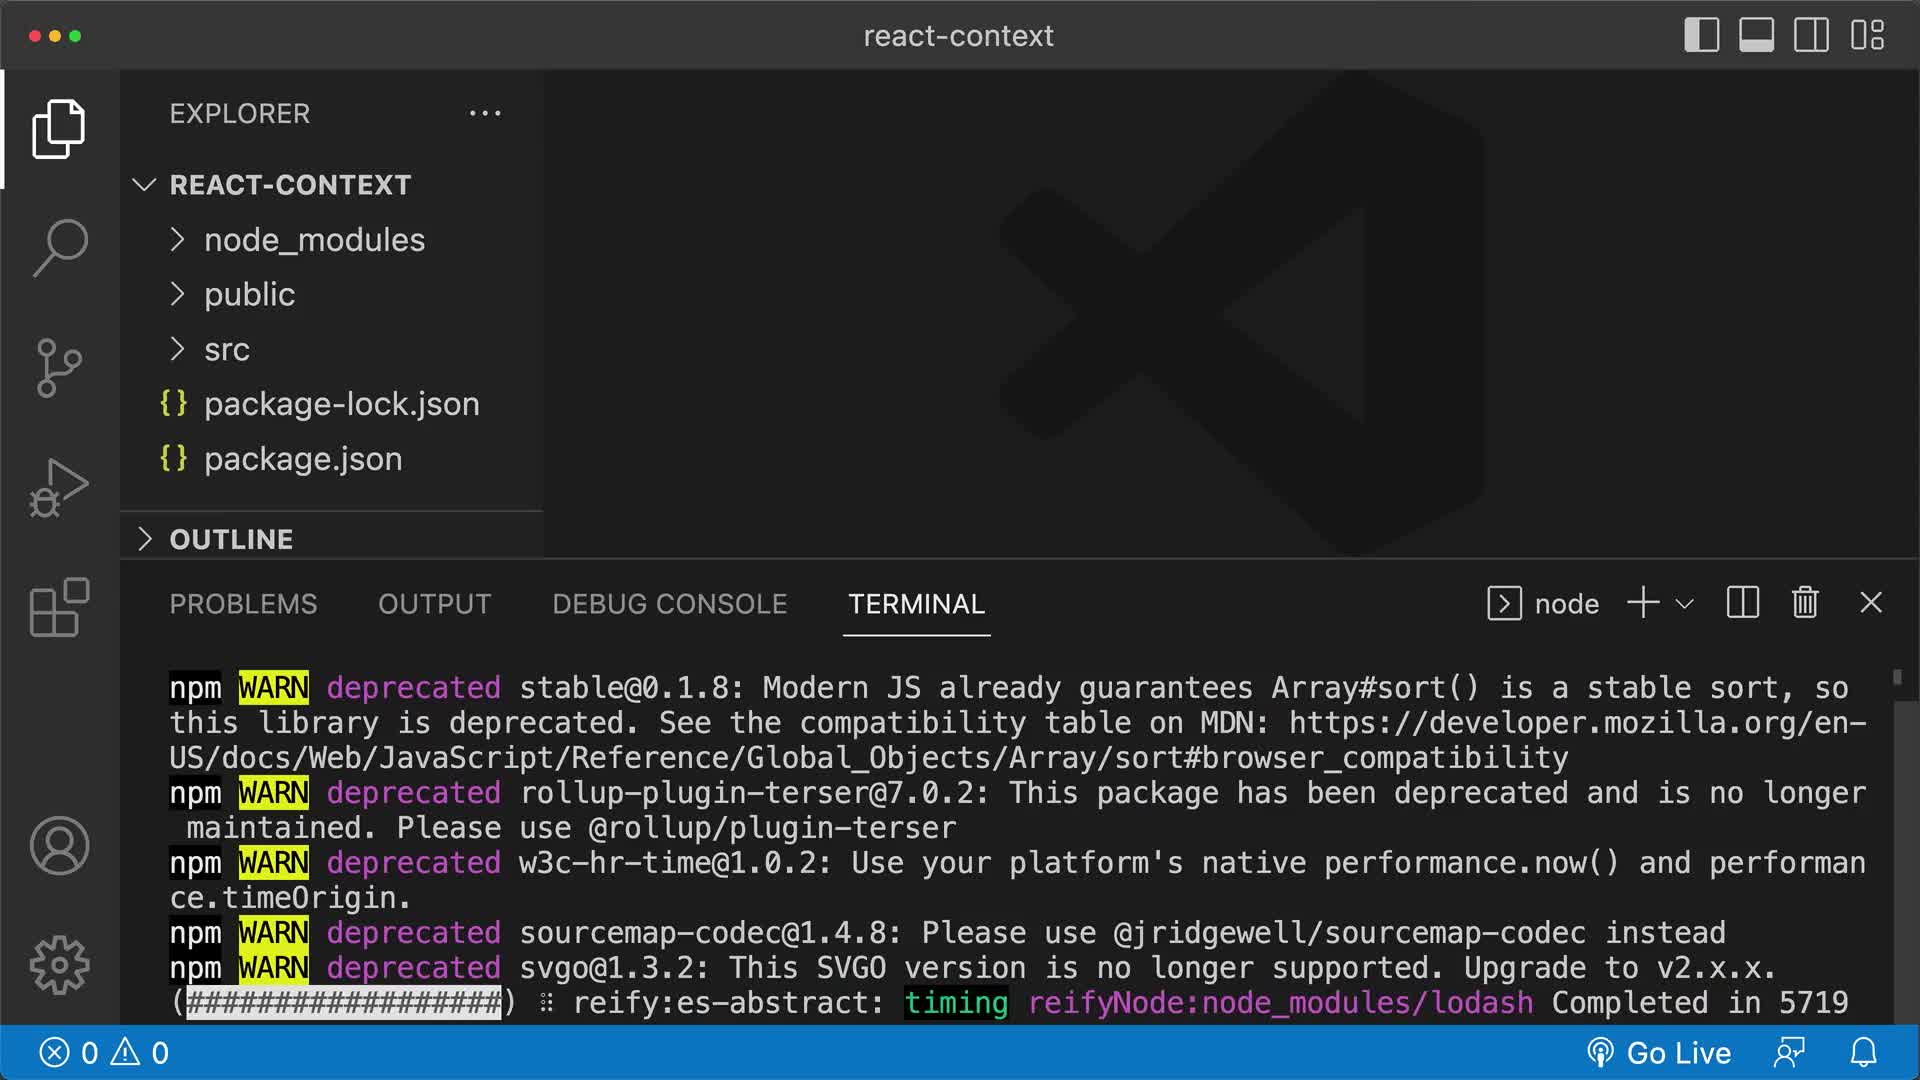Image resolution: width=1920 pixels, height=1080 pixels.
Task: Select the Search icon in the activity bar
Action: click(57, 245)
